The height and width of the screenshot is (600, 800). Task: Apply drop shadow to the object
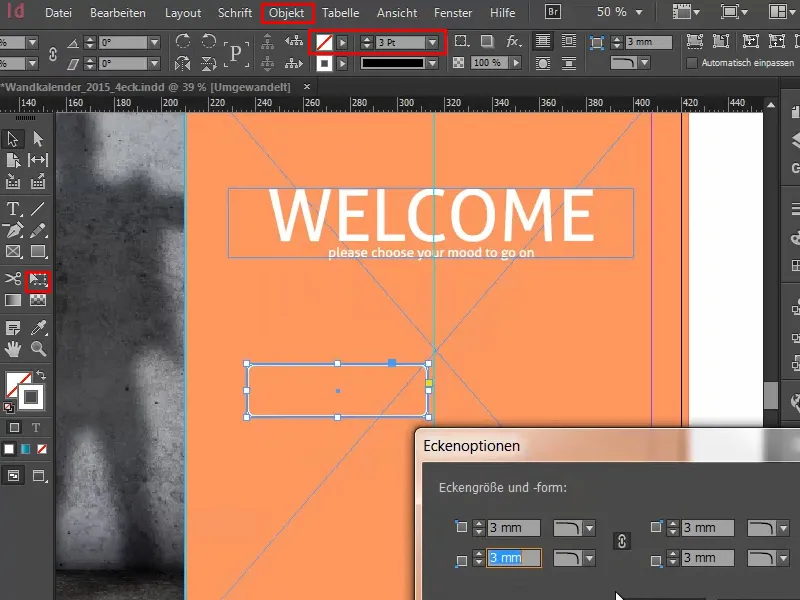487,41
